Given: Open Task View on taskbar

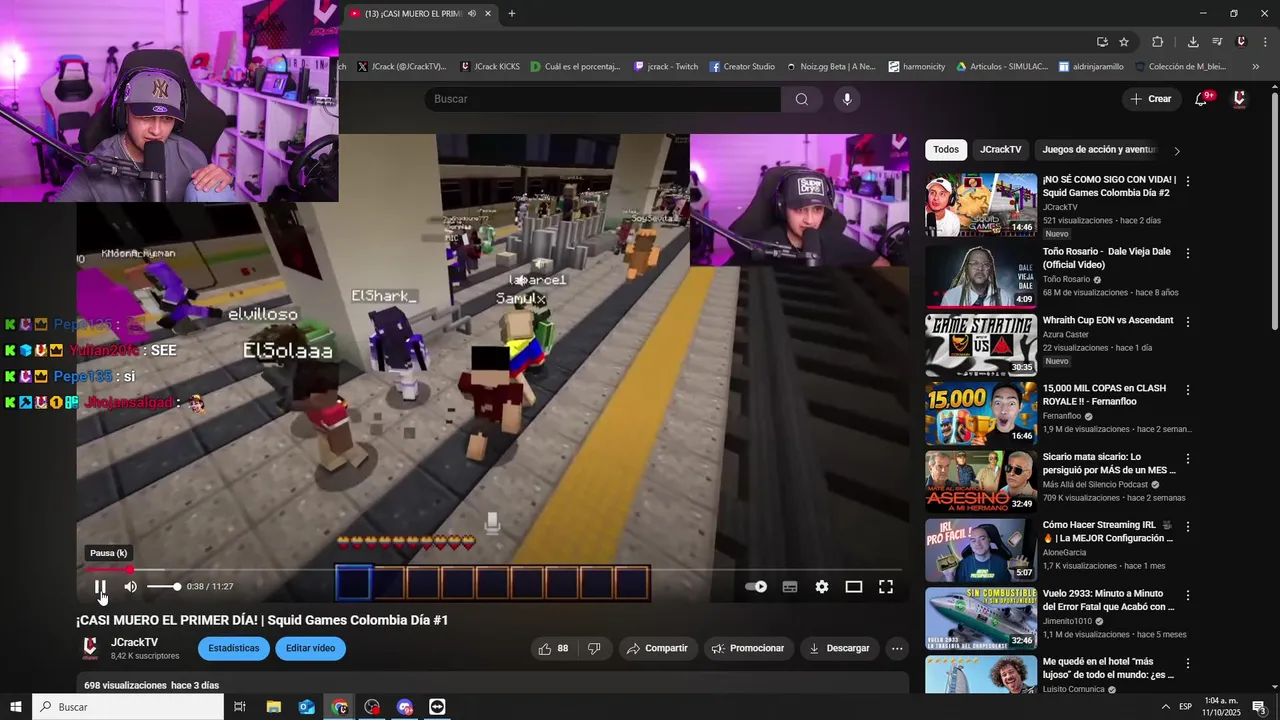Looking at the screenshot, I should tap(240, 707).
